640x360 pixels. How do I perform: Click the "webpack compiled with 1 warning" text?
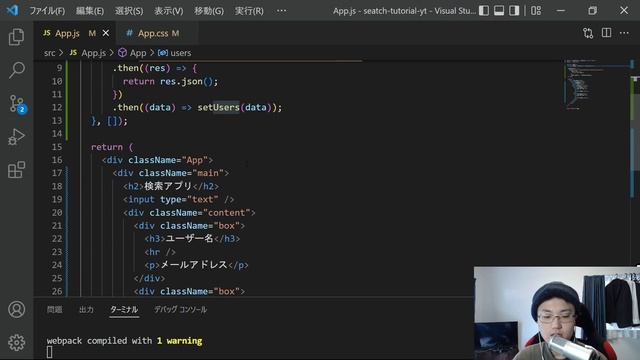(124, 341)
